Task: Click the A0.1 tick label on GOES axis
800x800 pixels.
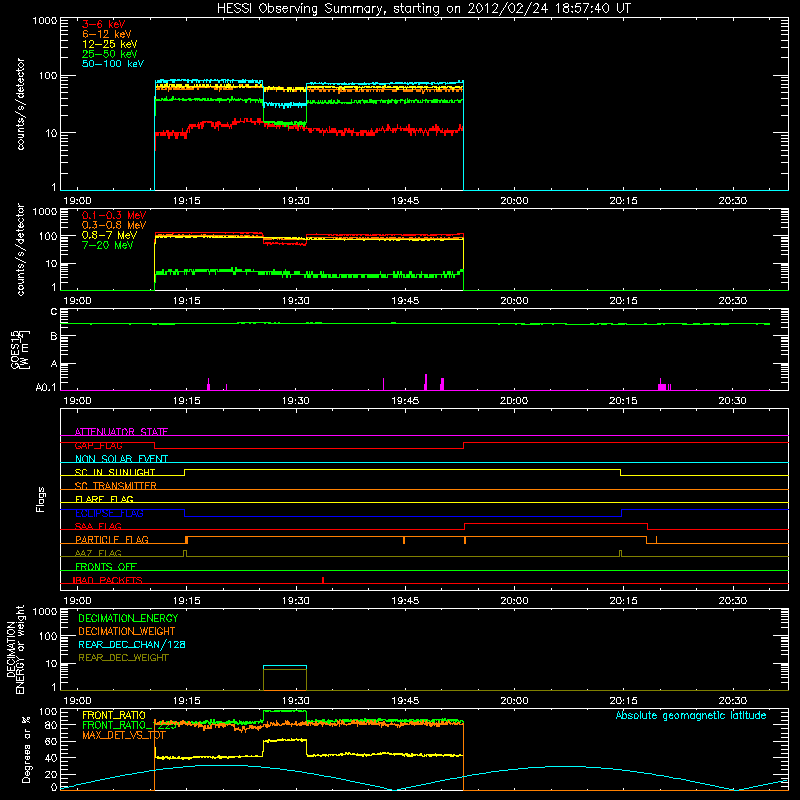Action: click(46, 388)
